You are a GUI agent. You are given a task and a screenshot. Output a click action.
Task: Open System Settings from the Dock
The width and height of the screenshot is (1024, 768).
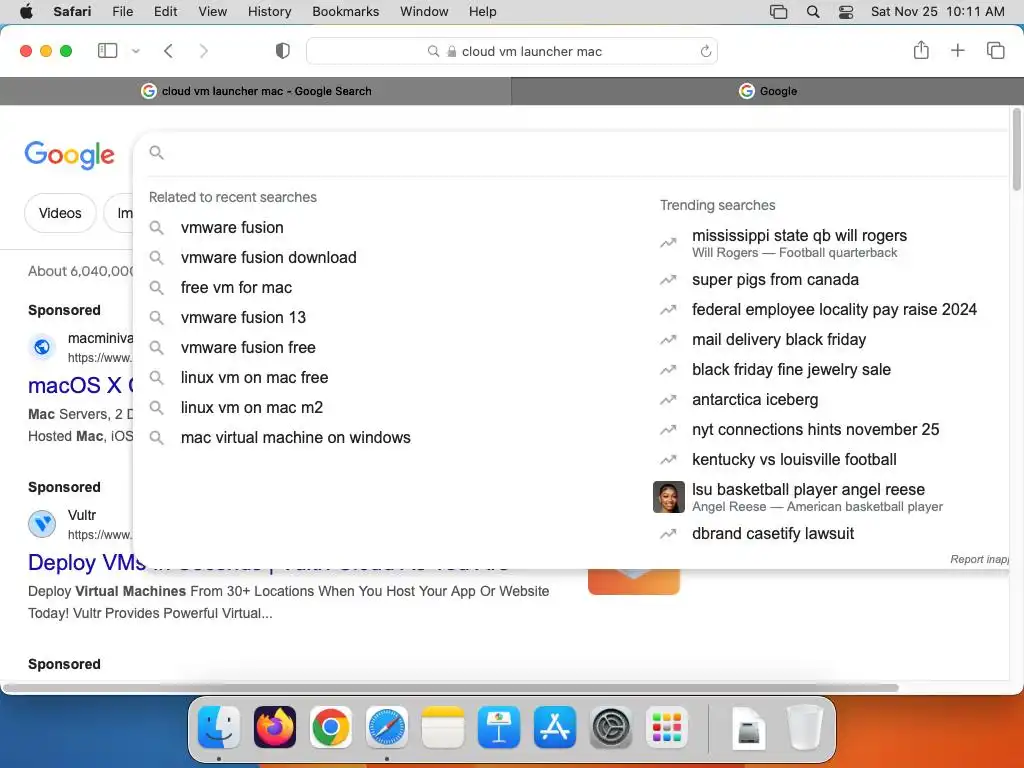tap(611, 727)
